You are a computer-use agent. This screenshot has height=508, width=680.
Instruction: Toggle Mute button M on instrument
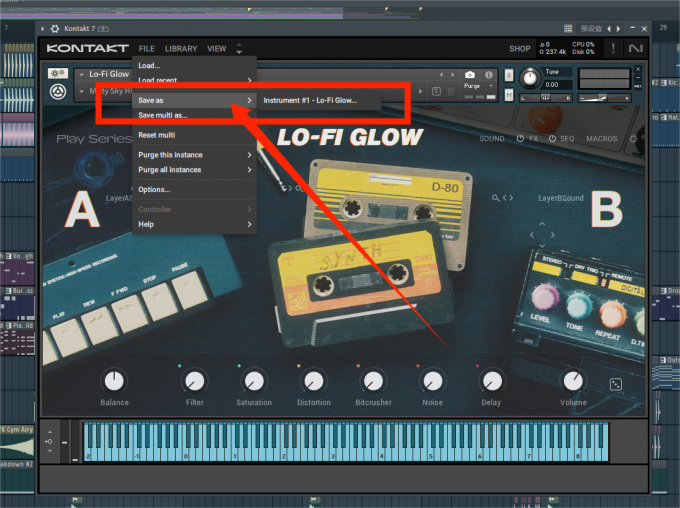[x=509, y=94]
